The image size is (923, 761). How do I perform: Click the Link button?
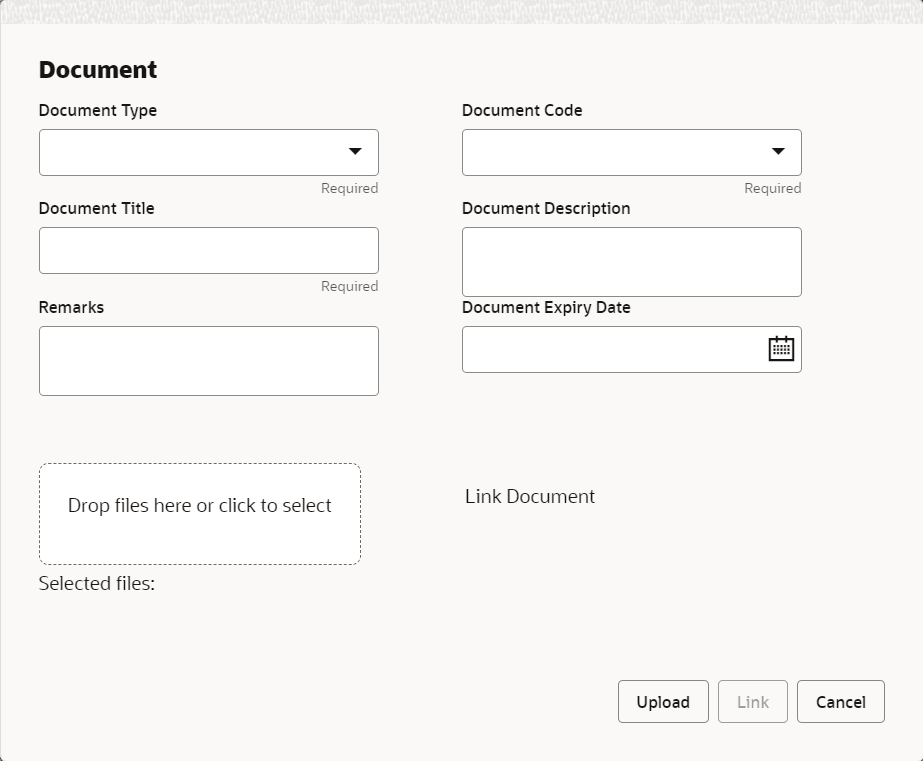[x=752, y=702]
